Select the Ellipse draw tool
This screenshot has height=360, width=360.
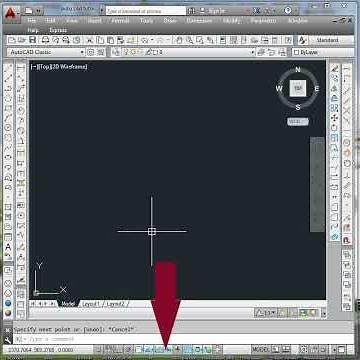(8, 157)
